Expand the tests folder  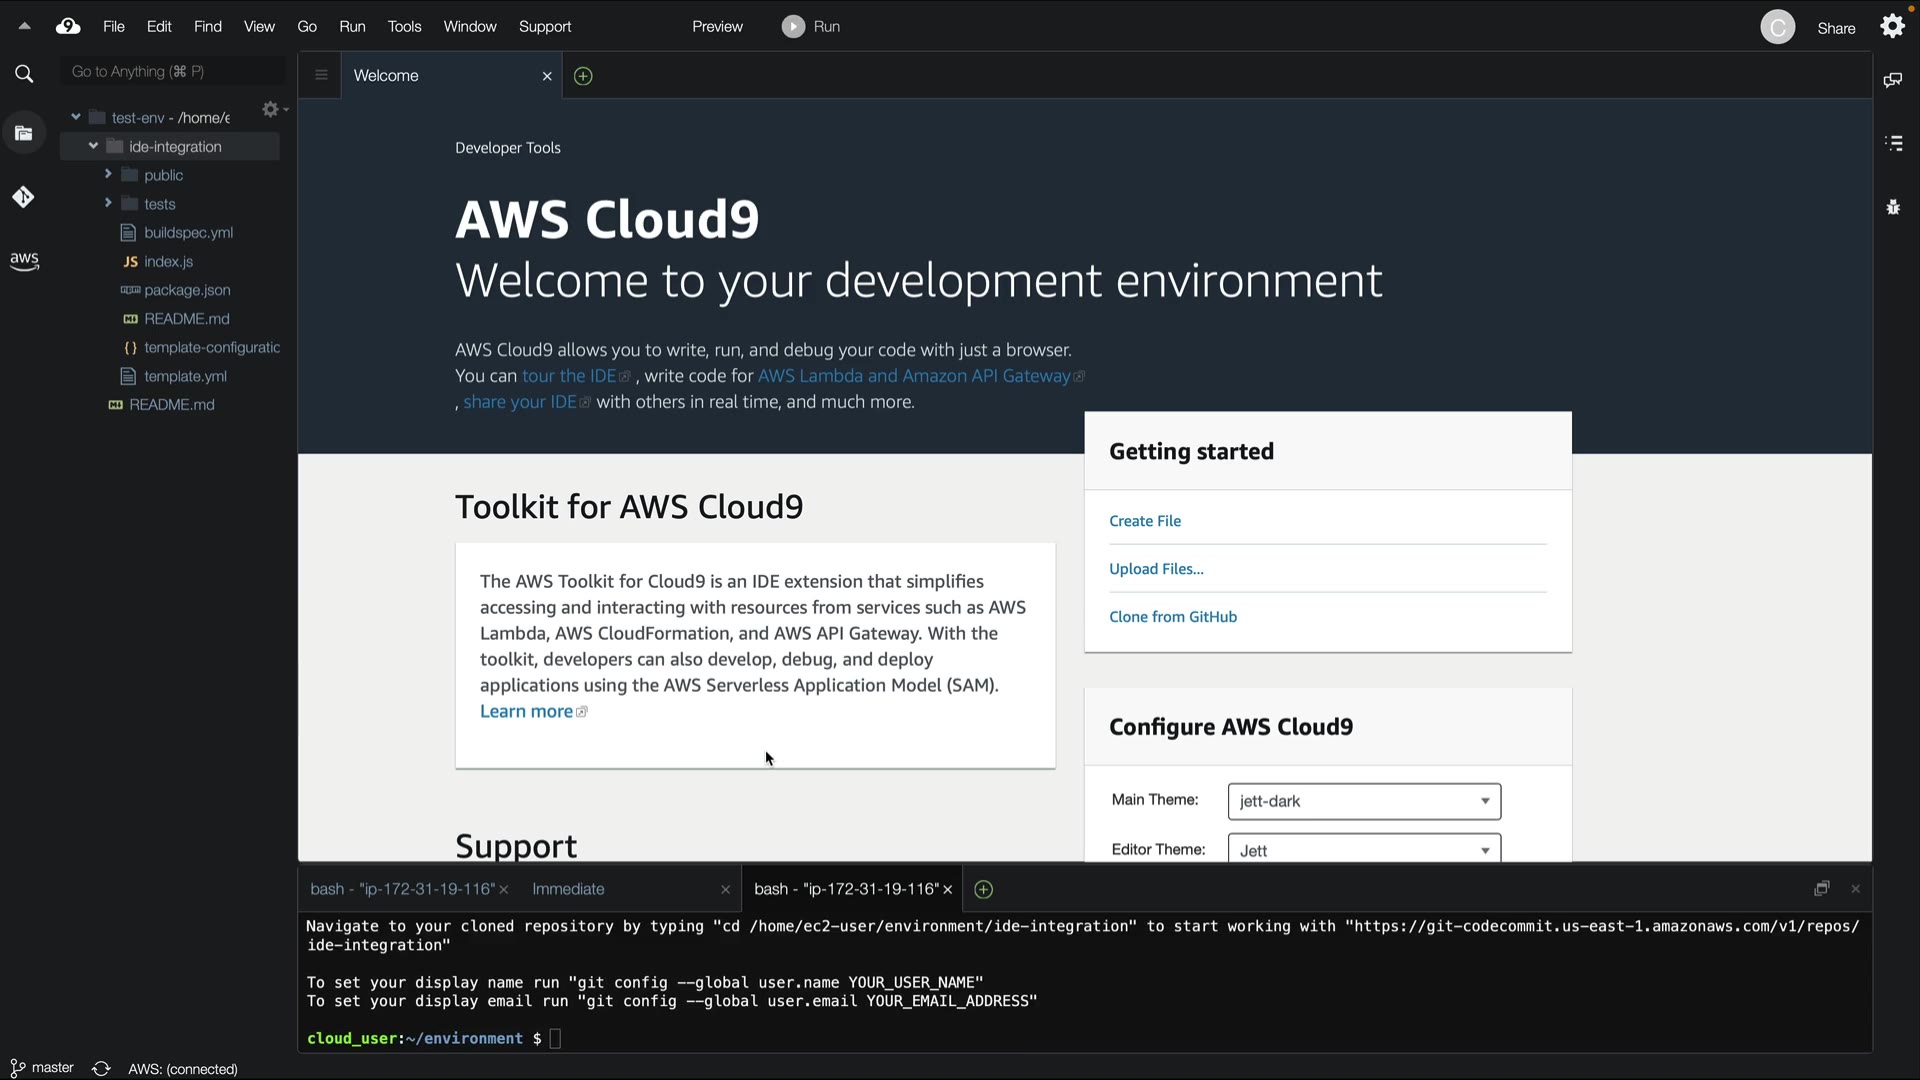pyautogui.click(x=108, y=203)
